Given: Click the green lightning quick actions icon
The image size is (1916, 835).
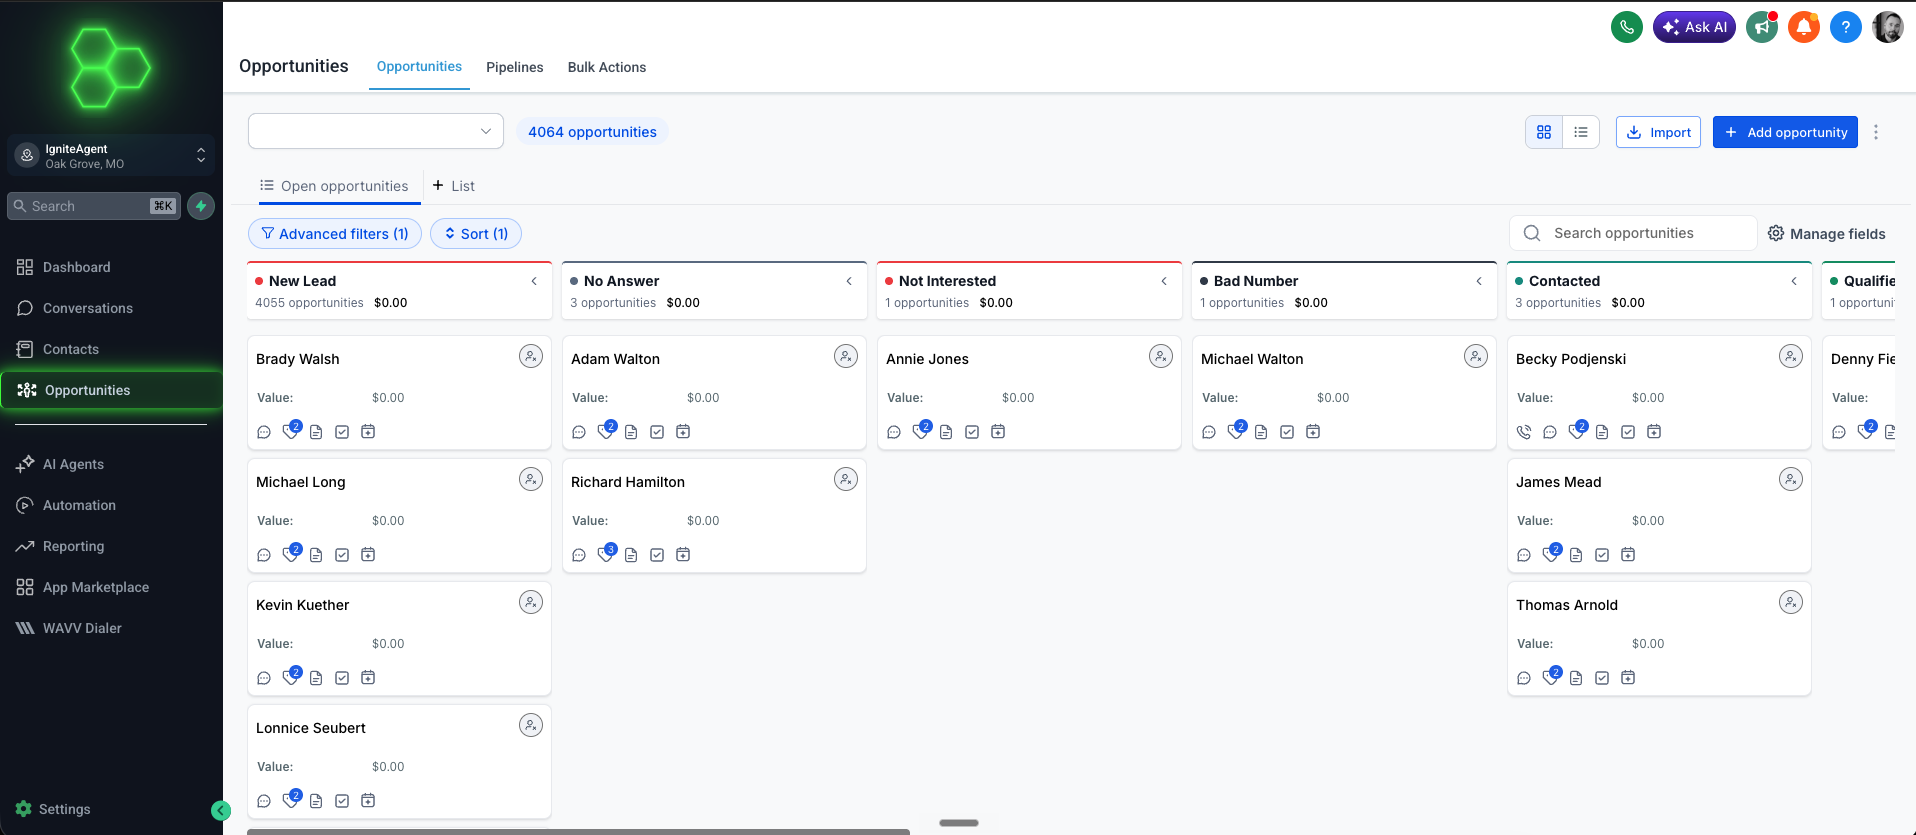Looking at the screenshot, I should (x=201, y=206).
